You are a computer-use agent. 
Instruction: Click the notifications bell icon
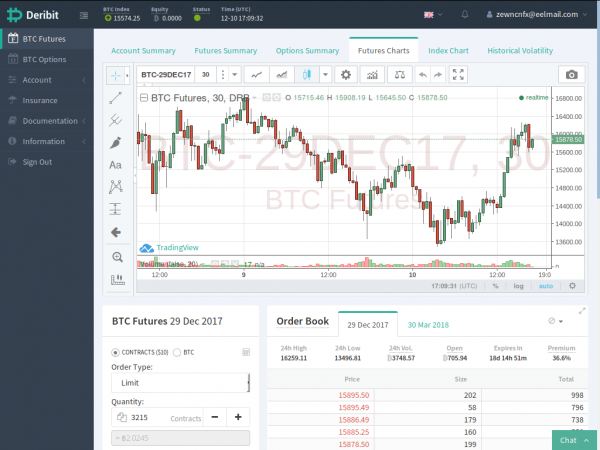pos(465,15)
